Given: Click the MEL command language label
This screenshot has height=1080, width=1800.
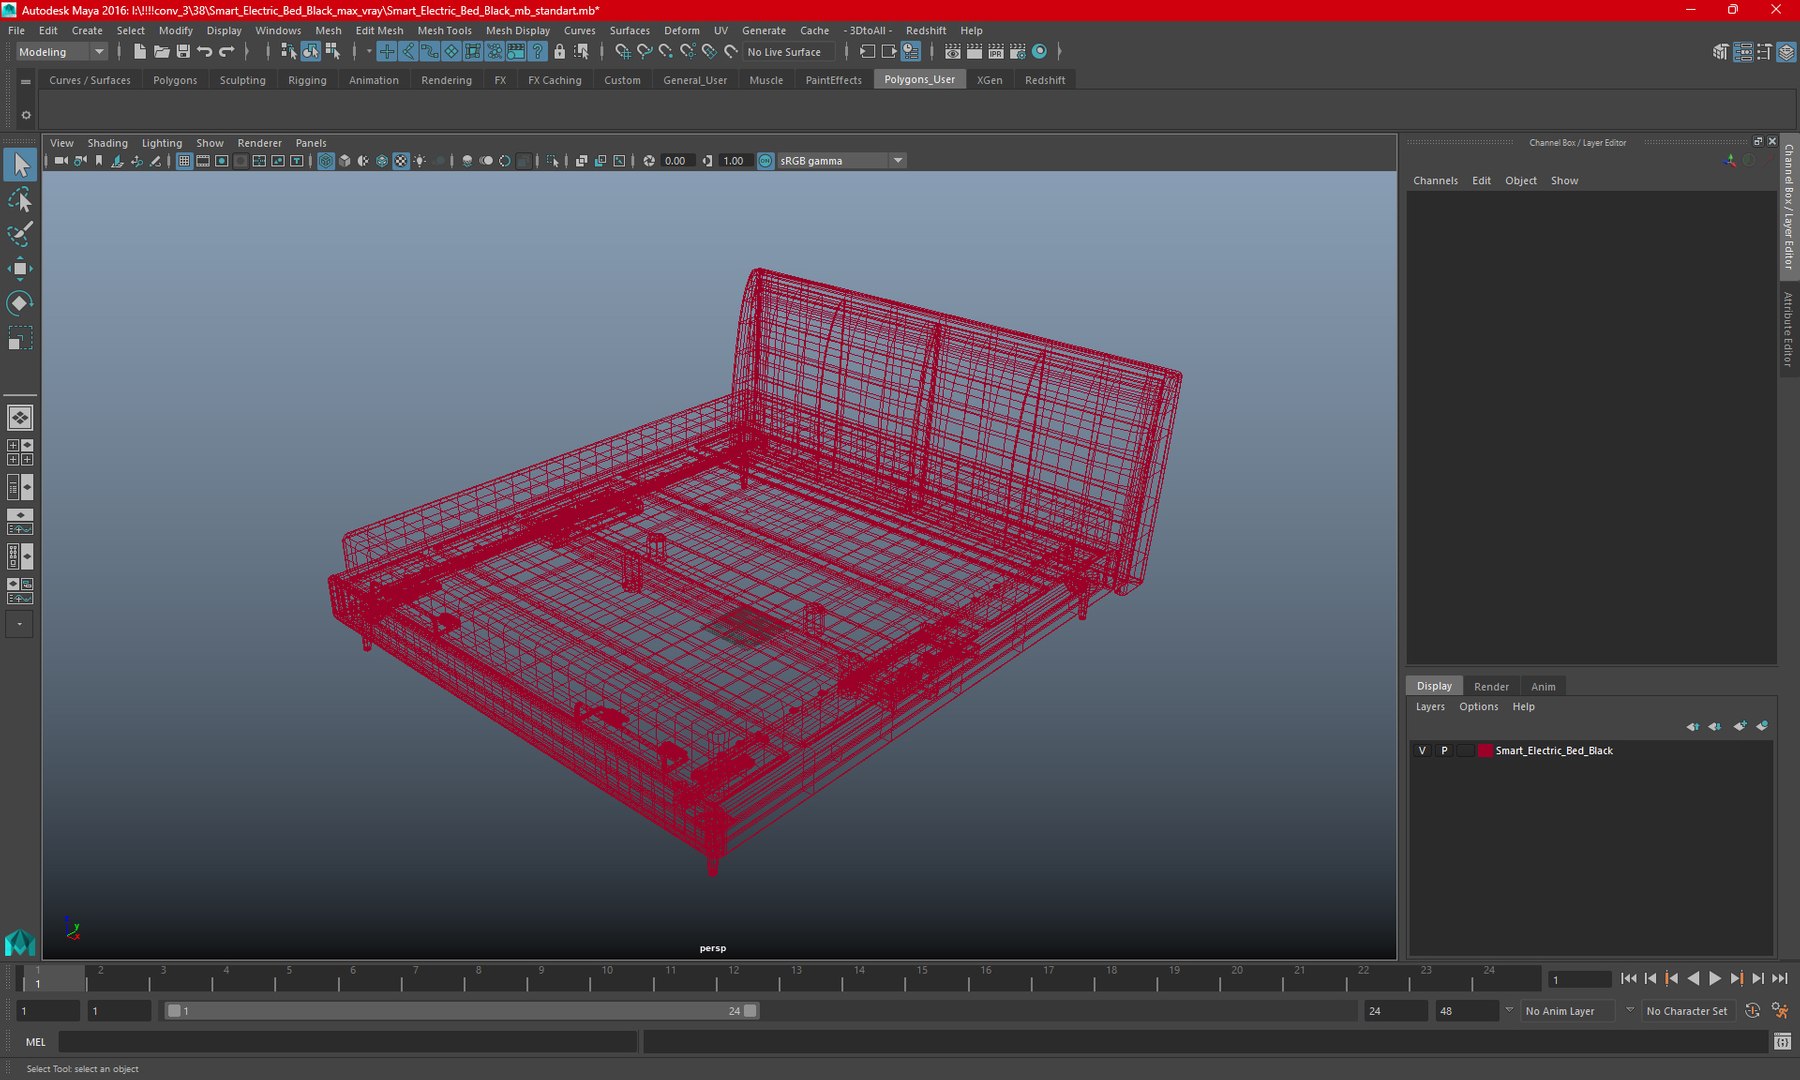Looking at the screenshot, I should [x=36, y=1042].
